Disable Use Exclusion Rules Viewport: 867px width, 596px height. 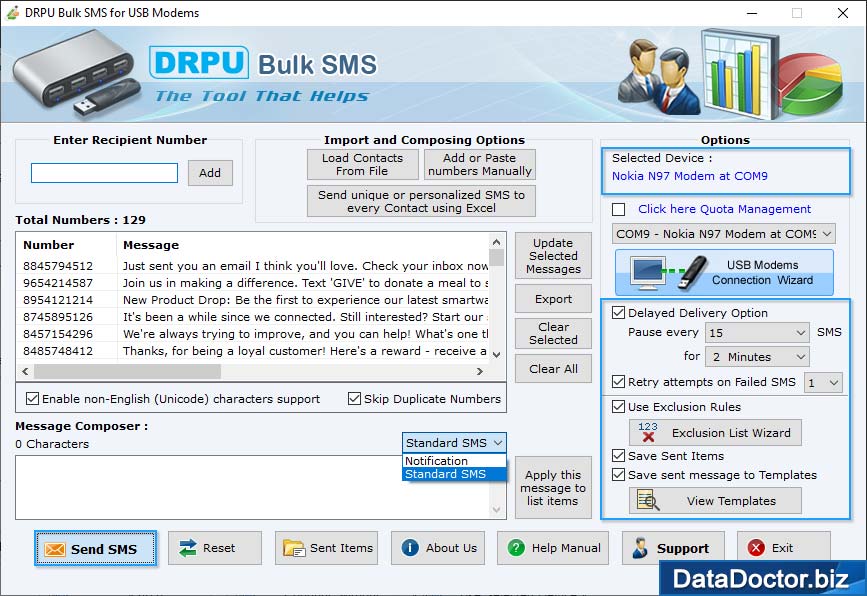click(x=619, y=407)
